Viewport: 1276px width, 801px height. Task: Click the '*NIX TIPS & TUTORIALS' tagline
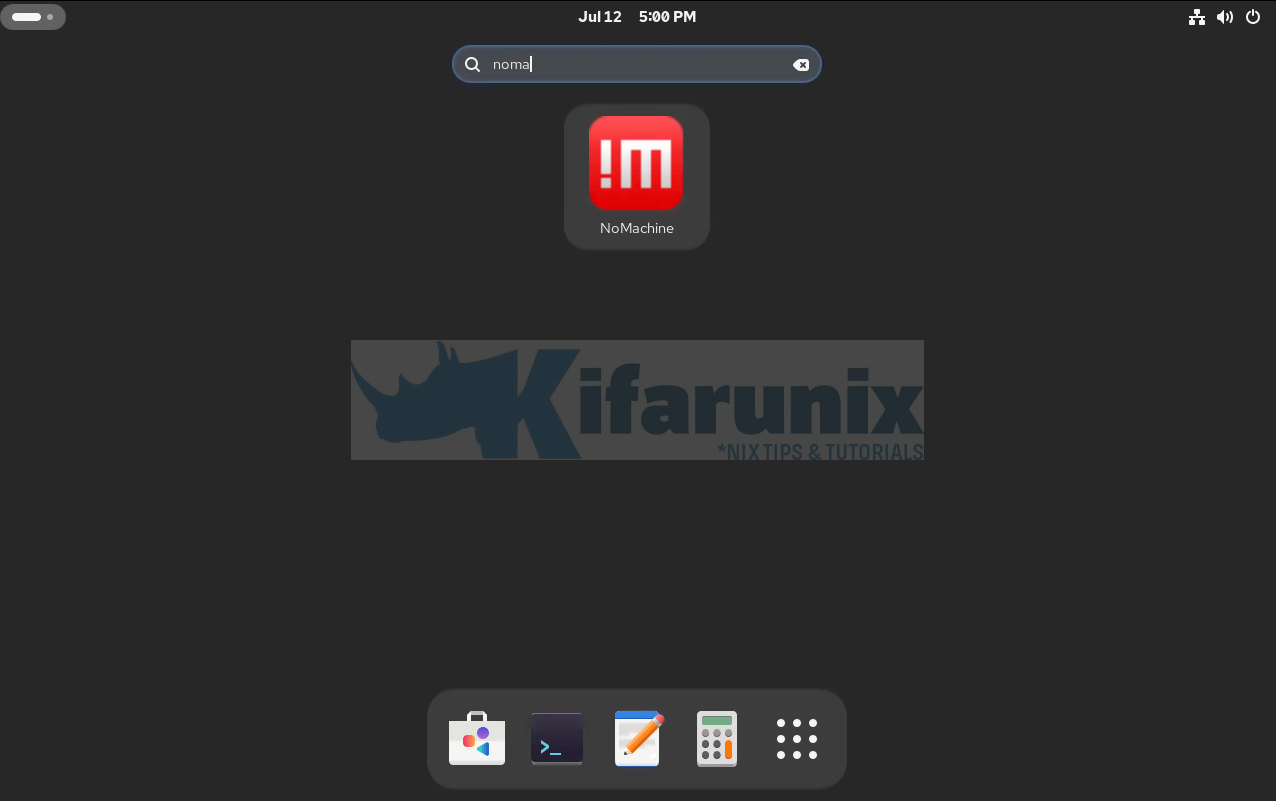[820, 452]
